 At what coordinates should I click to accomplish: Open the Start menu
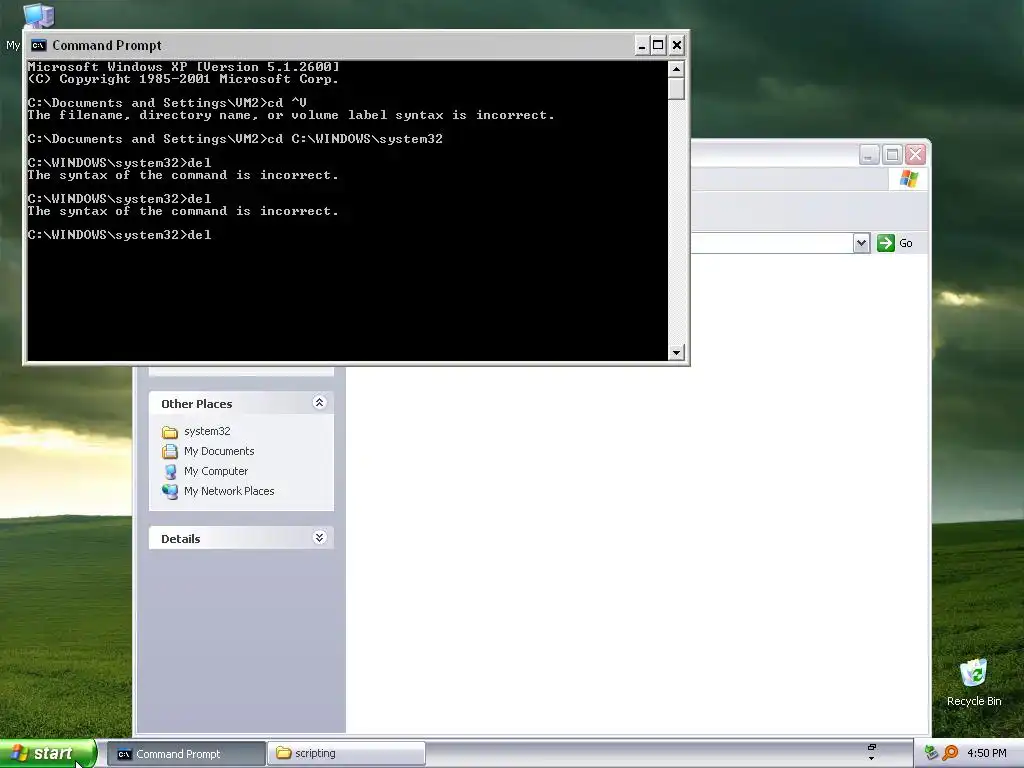click(x=48, y=754)
